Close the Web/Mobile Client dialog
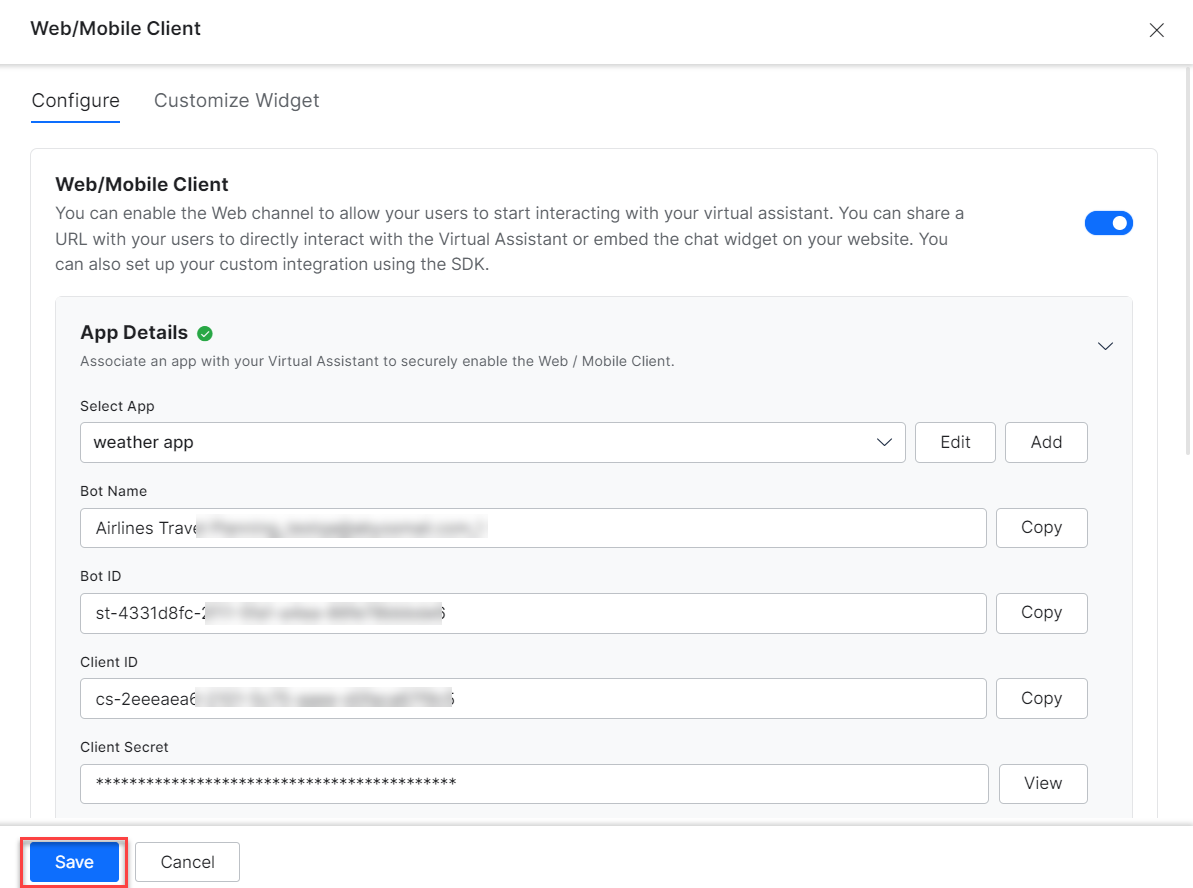The height and width of the screenshot is (888, 1193). [x=1156, y=30]
